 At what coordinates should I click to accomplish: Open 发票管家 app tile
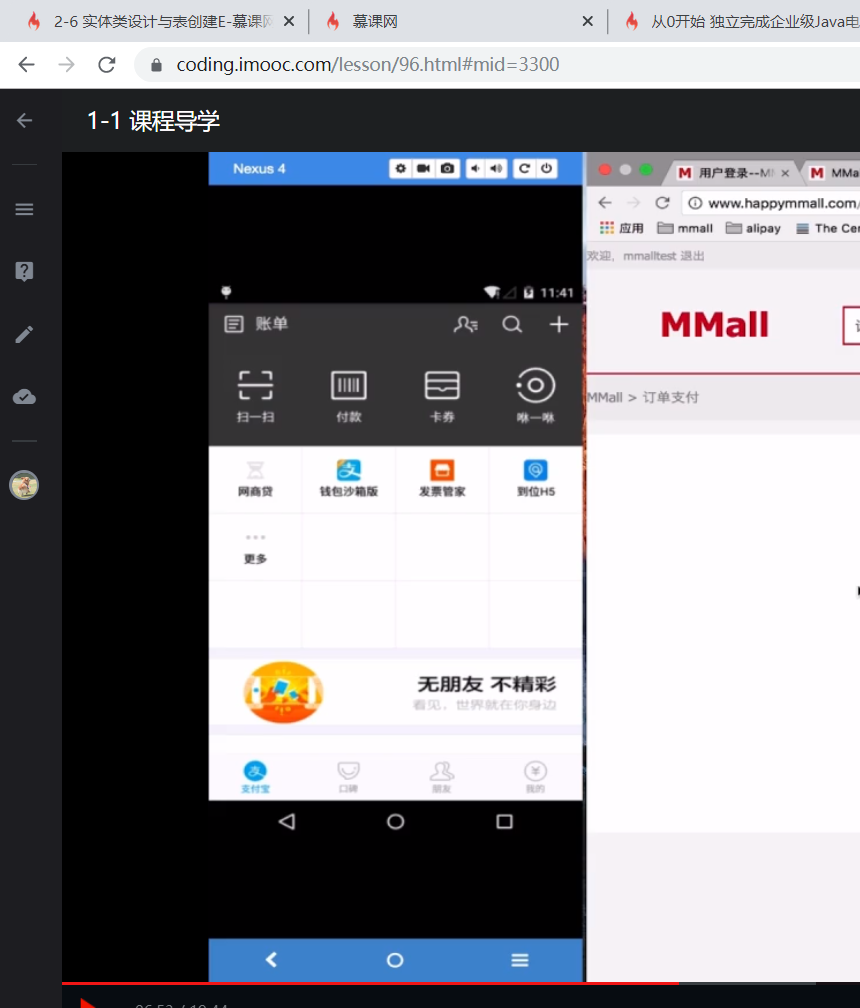pos(442,479)
